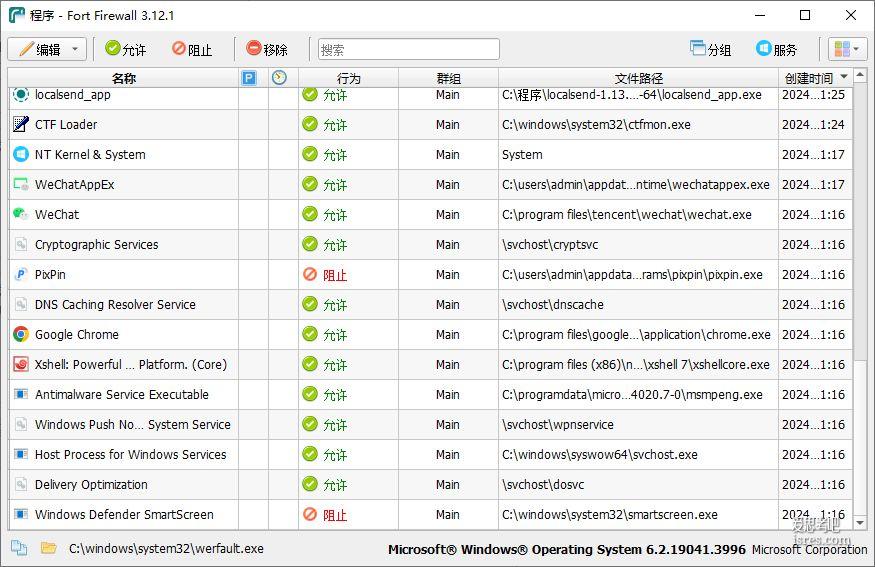The width and height of the screenshot is (875, 567).
Task: Click the C:\windows\syswow64\svchost.exe path cell
Action: [638, 454]
